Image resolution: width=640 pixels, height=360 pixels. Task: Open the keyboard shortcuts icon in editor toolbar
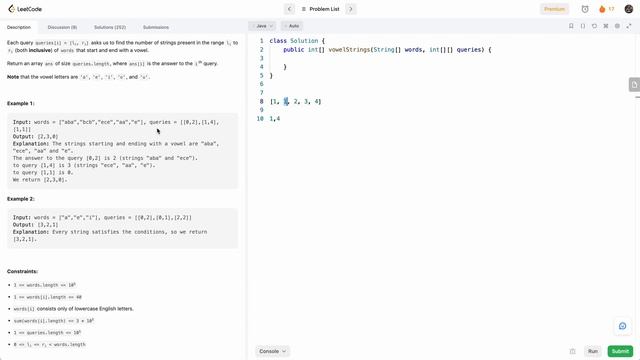pyautogui.click(x=606, y=26)
